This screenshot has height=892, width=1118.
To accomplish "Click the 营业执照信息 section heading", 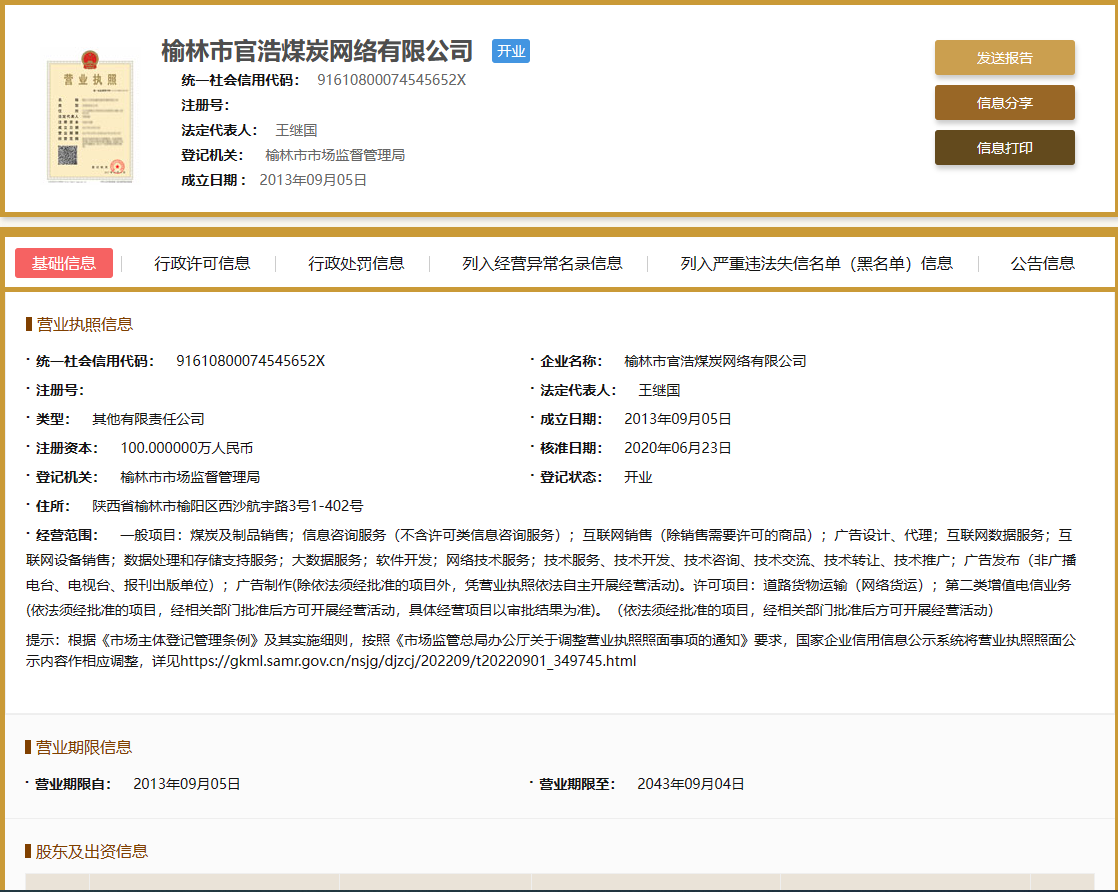I will [85, 324].
